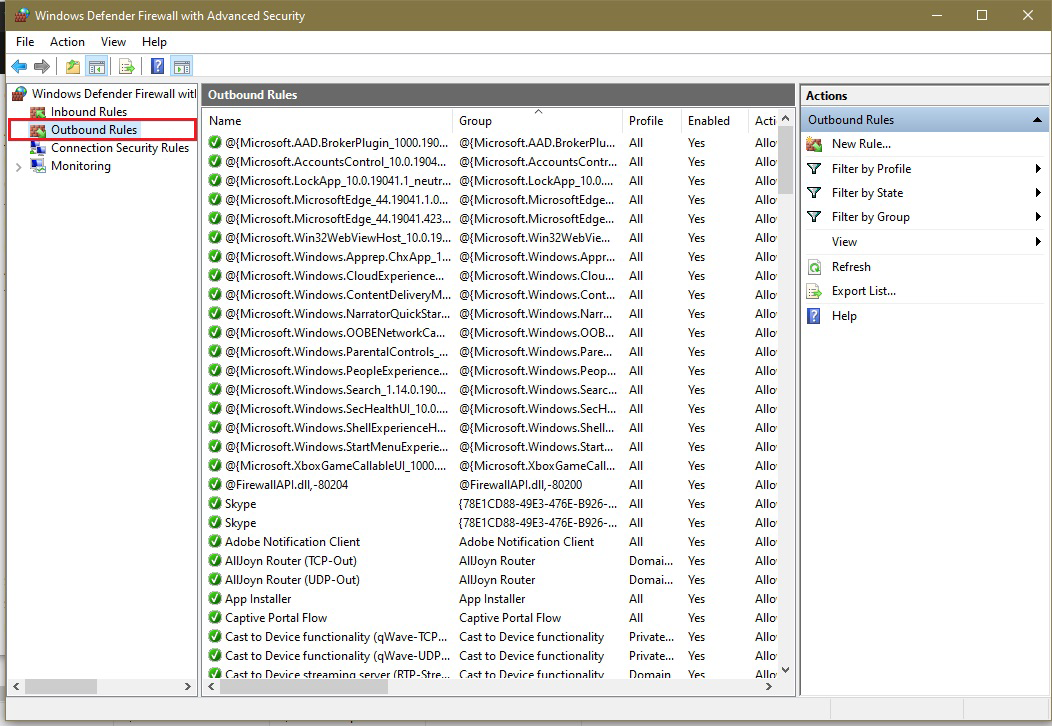Toggle the Show/Hide Console Tree icon

click(97, 66)
